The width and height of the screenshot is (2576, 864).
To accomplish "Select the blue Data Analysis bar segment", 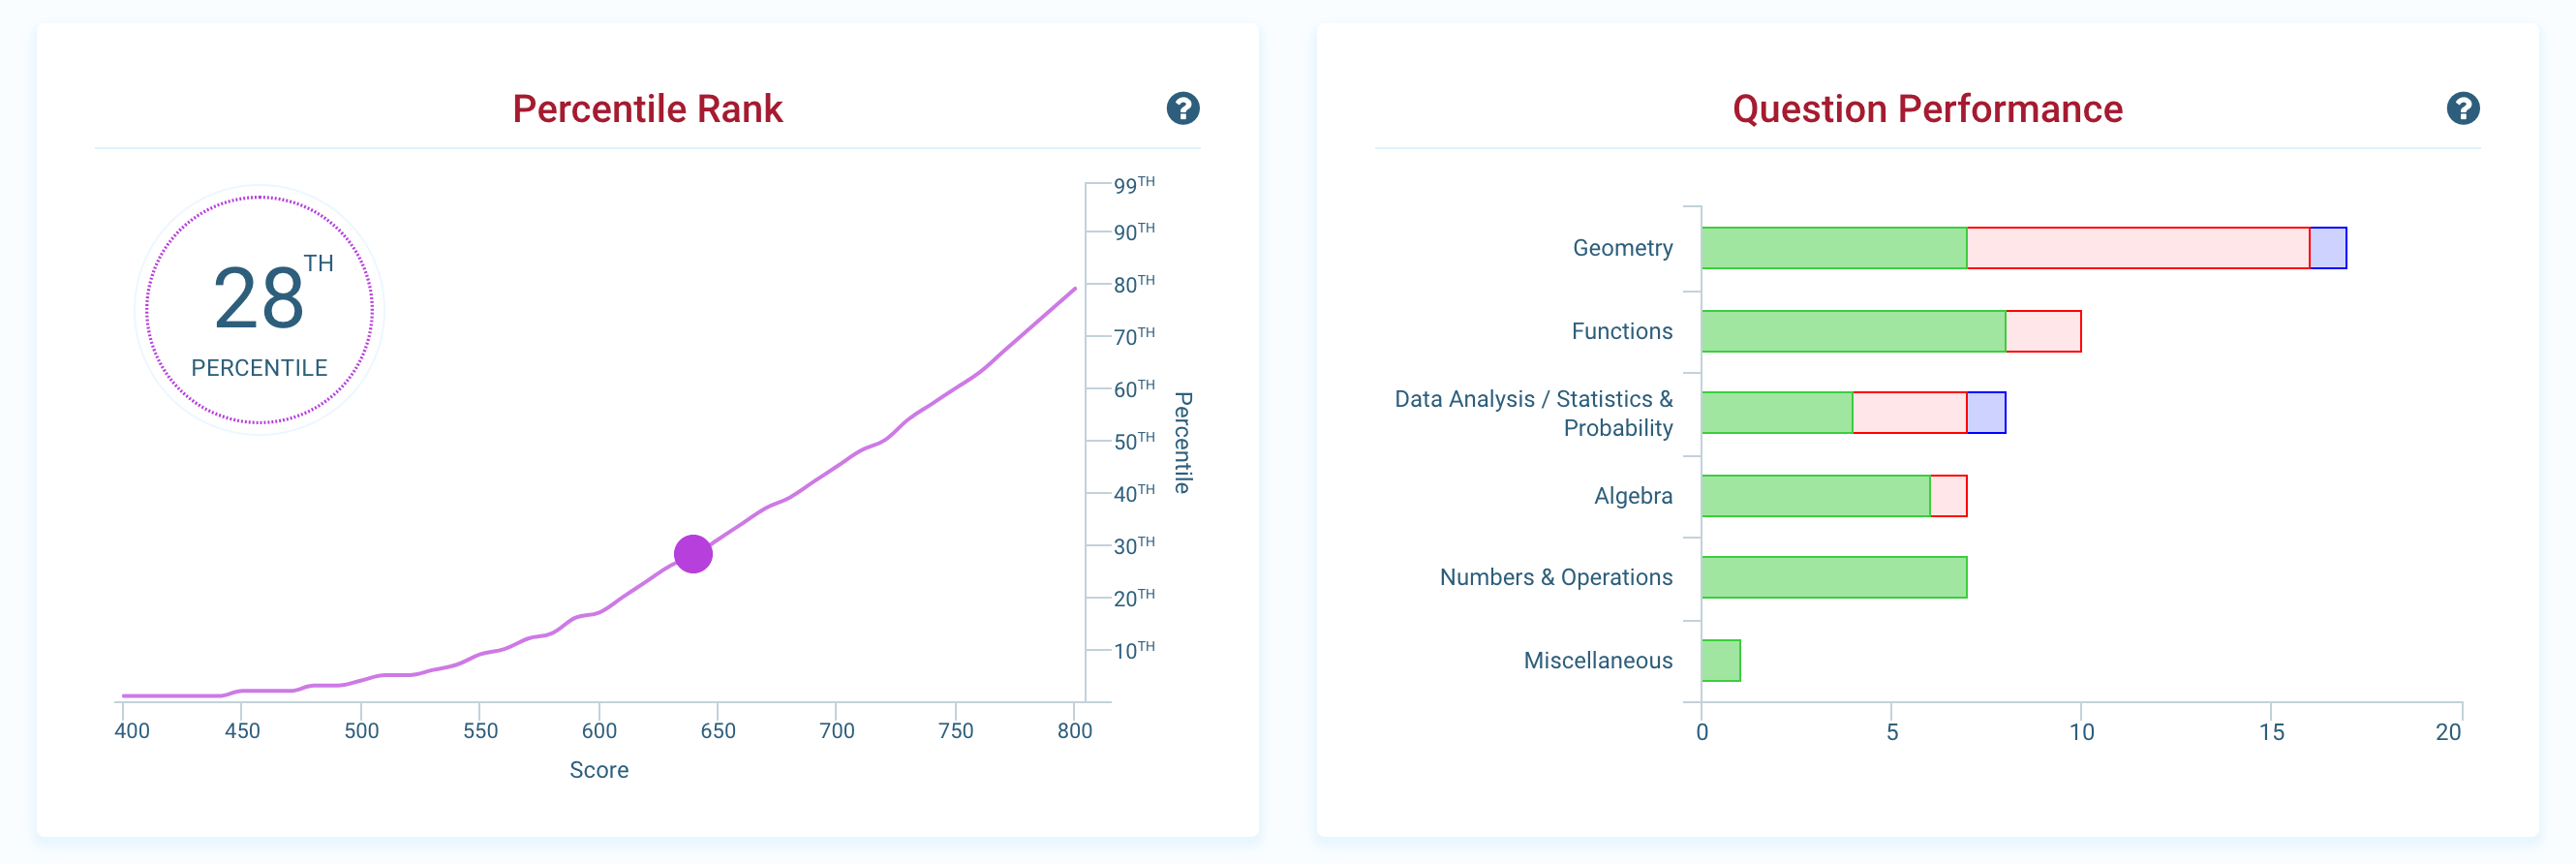I will (x=1986, y=413).
